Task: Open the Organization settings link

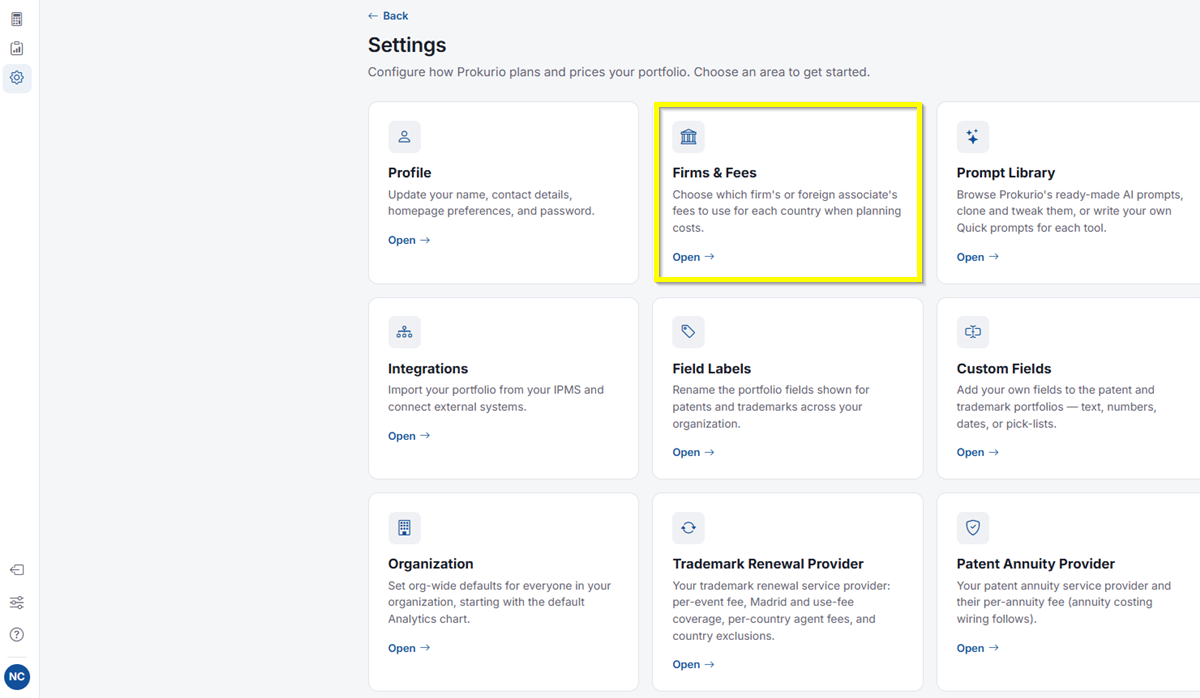Action: click(409, 648)
